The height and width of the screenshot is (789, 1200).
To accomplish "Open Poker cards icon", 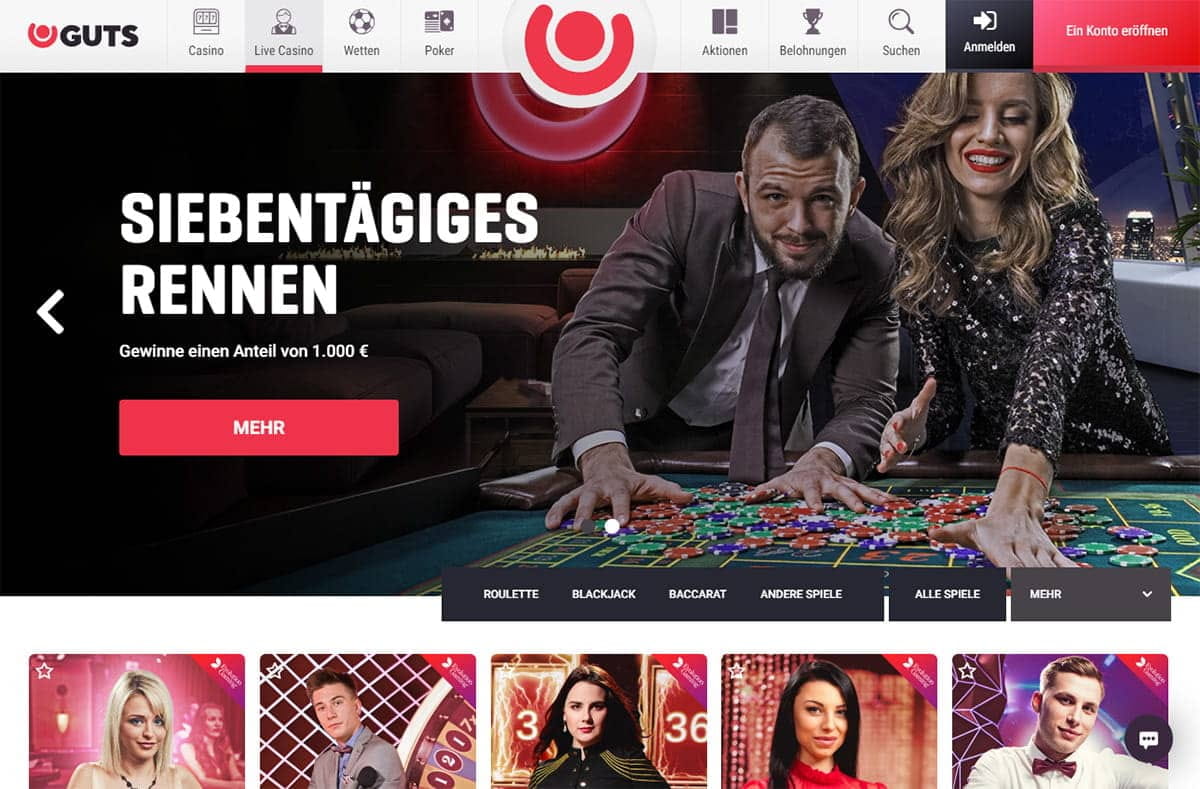I will 439,22.
